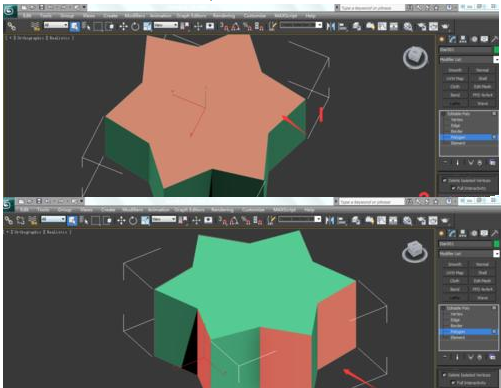The image size is (501, 388).
Task: Activate Select and Move tool in upper window
Action: pyautogui.click(x=123, y=26)
